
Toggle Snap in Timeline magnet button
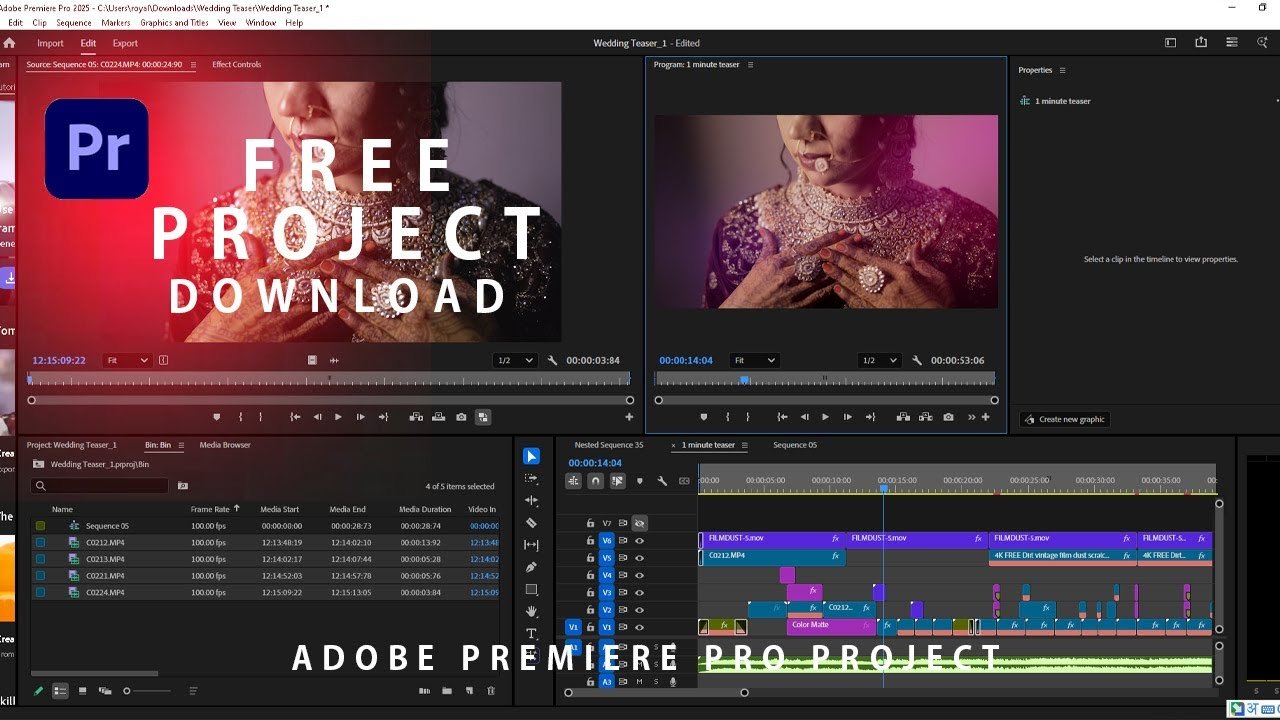(595, 481)
